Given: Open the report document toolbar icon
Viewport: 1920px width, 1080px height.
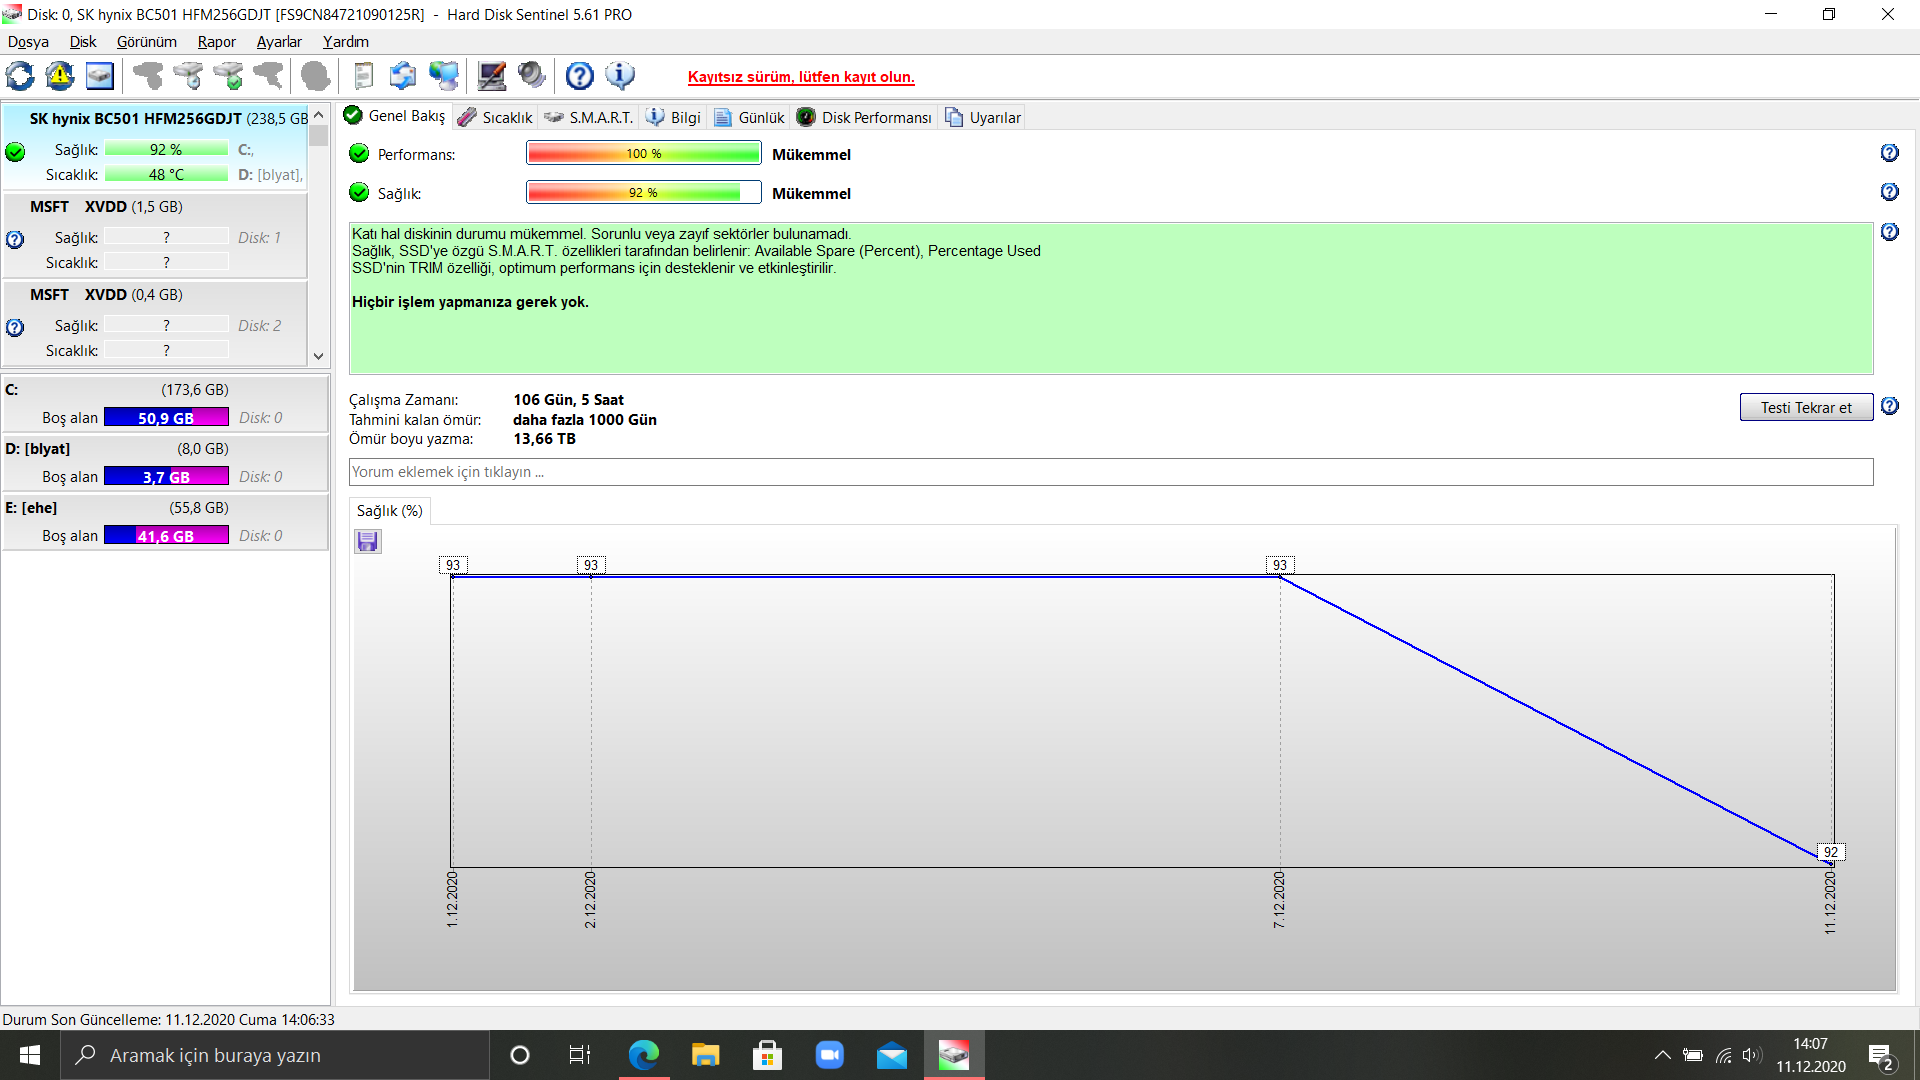Looking at the screenshot, I should pos(363,76).
